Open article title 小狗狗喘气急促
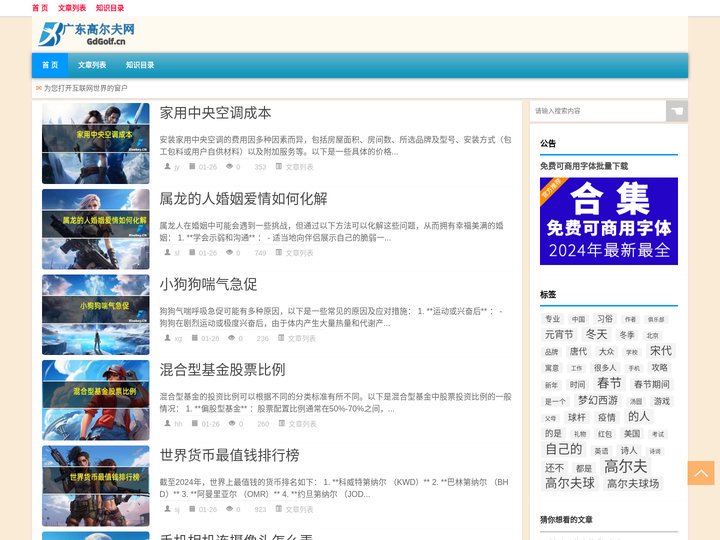720x540 pixels. [208, 284]
